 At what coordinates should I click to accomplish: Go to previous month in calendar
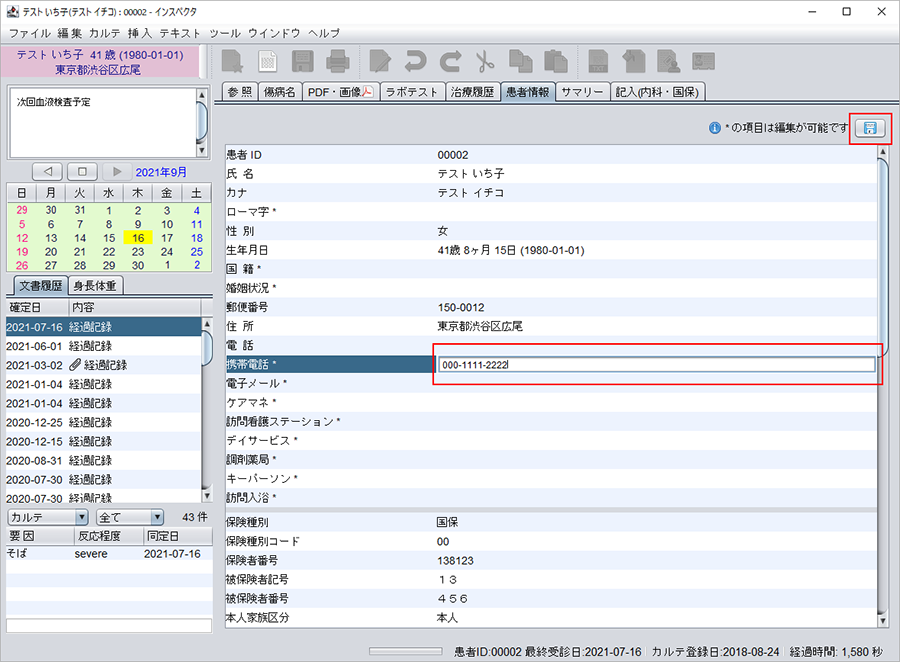coord(48,171)
